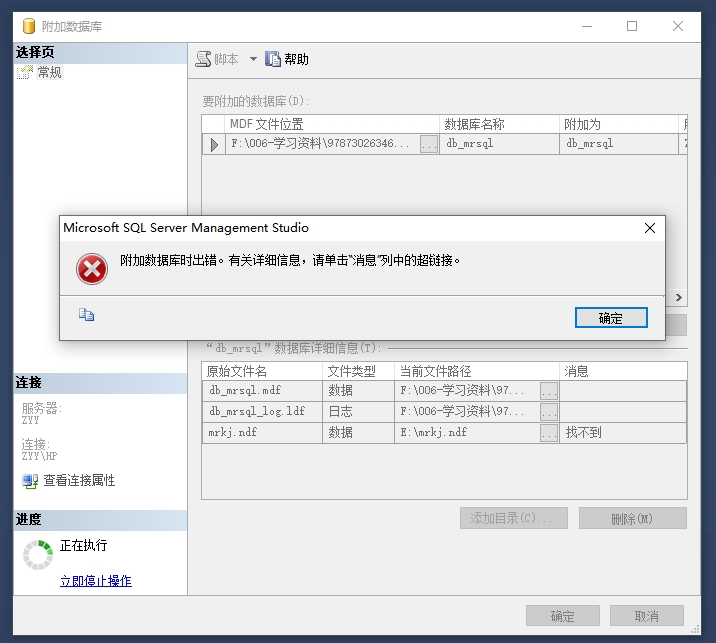Close the 附加数据库 window
The height and width of the screenshot is (643, 716).
(678, 26)
